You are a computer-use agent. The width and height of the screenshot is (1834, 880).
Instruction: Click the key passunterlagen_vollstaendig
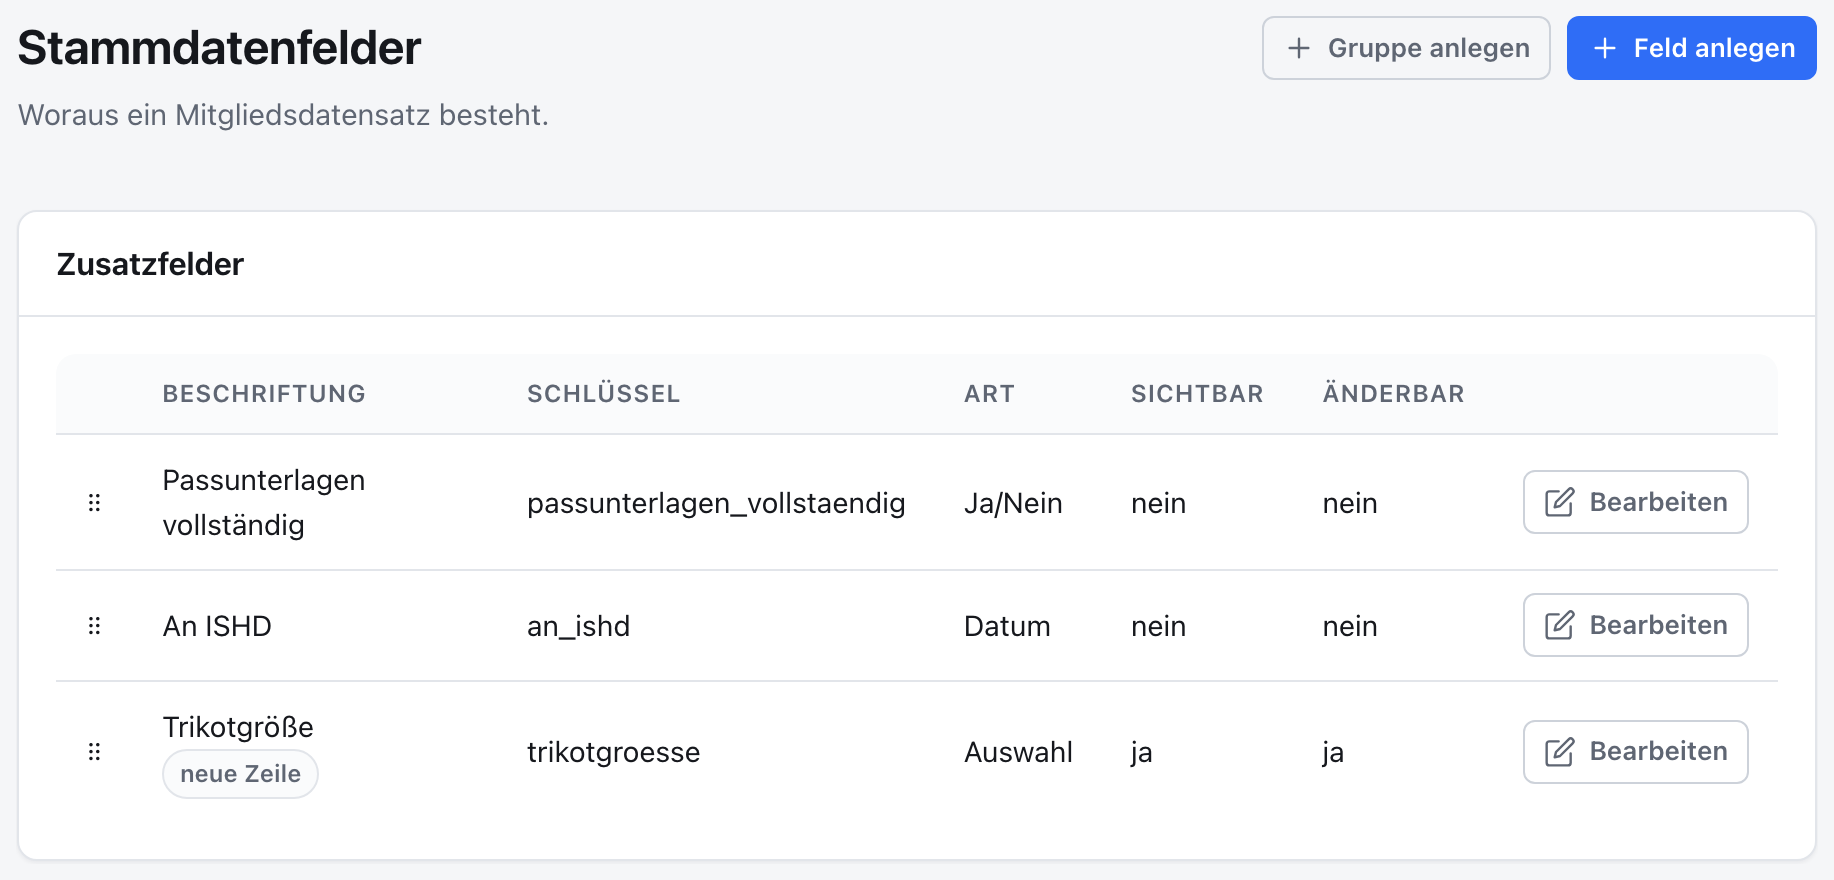(x=716, y=503)
